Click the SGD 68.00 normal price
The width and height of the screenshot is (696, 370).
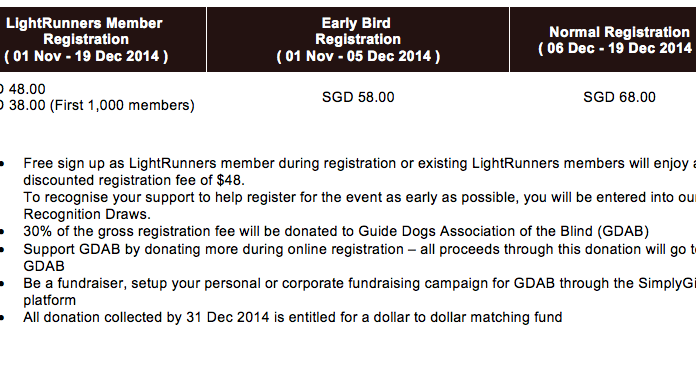click(619, 97)
